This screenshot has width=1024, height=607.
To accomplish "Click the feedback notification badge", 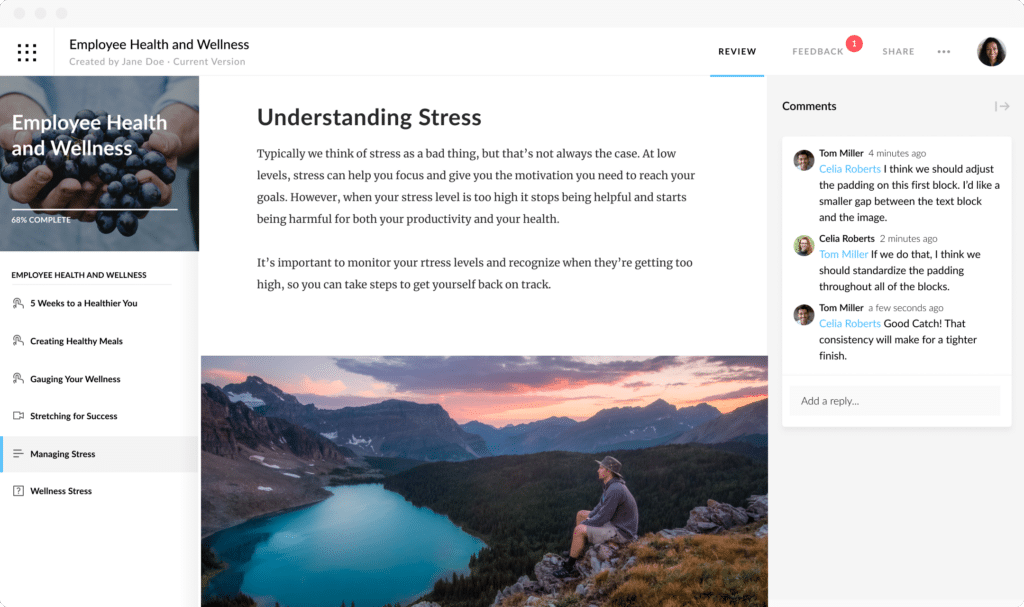I will click(854, 43).
